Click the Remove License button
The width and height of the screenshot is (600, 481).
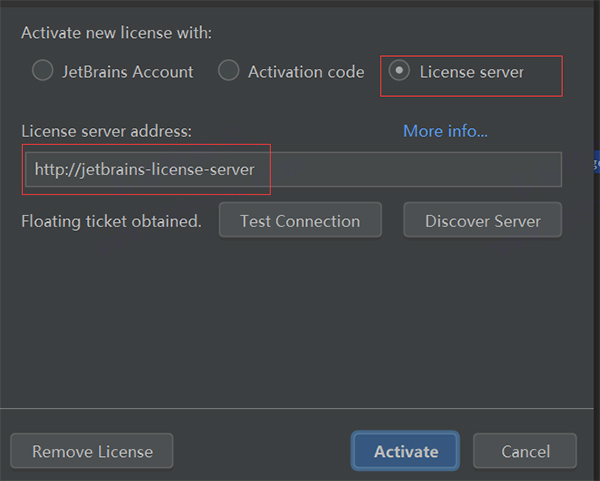[x=92, y=451]
